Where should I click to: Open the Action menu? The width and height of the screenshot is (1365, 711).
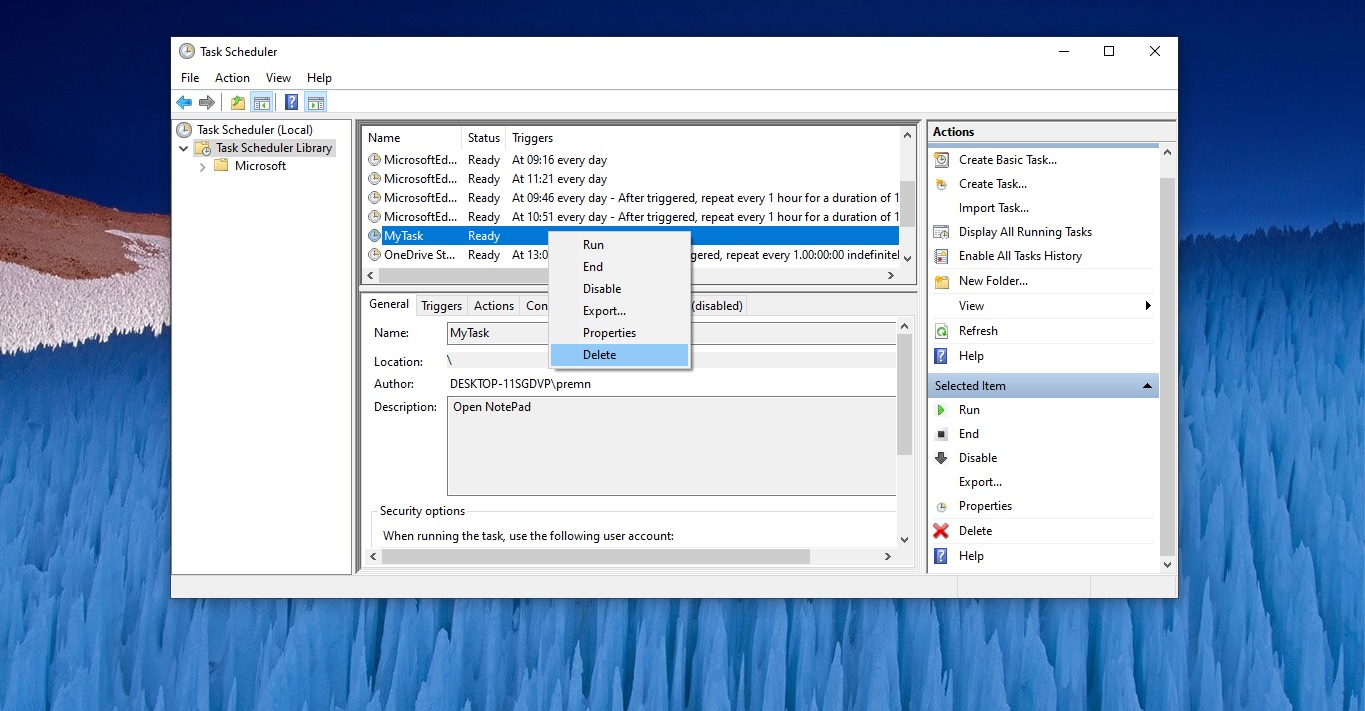[231, 77]
